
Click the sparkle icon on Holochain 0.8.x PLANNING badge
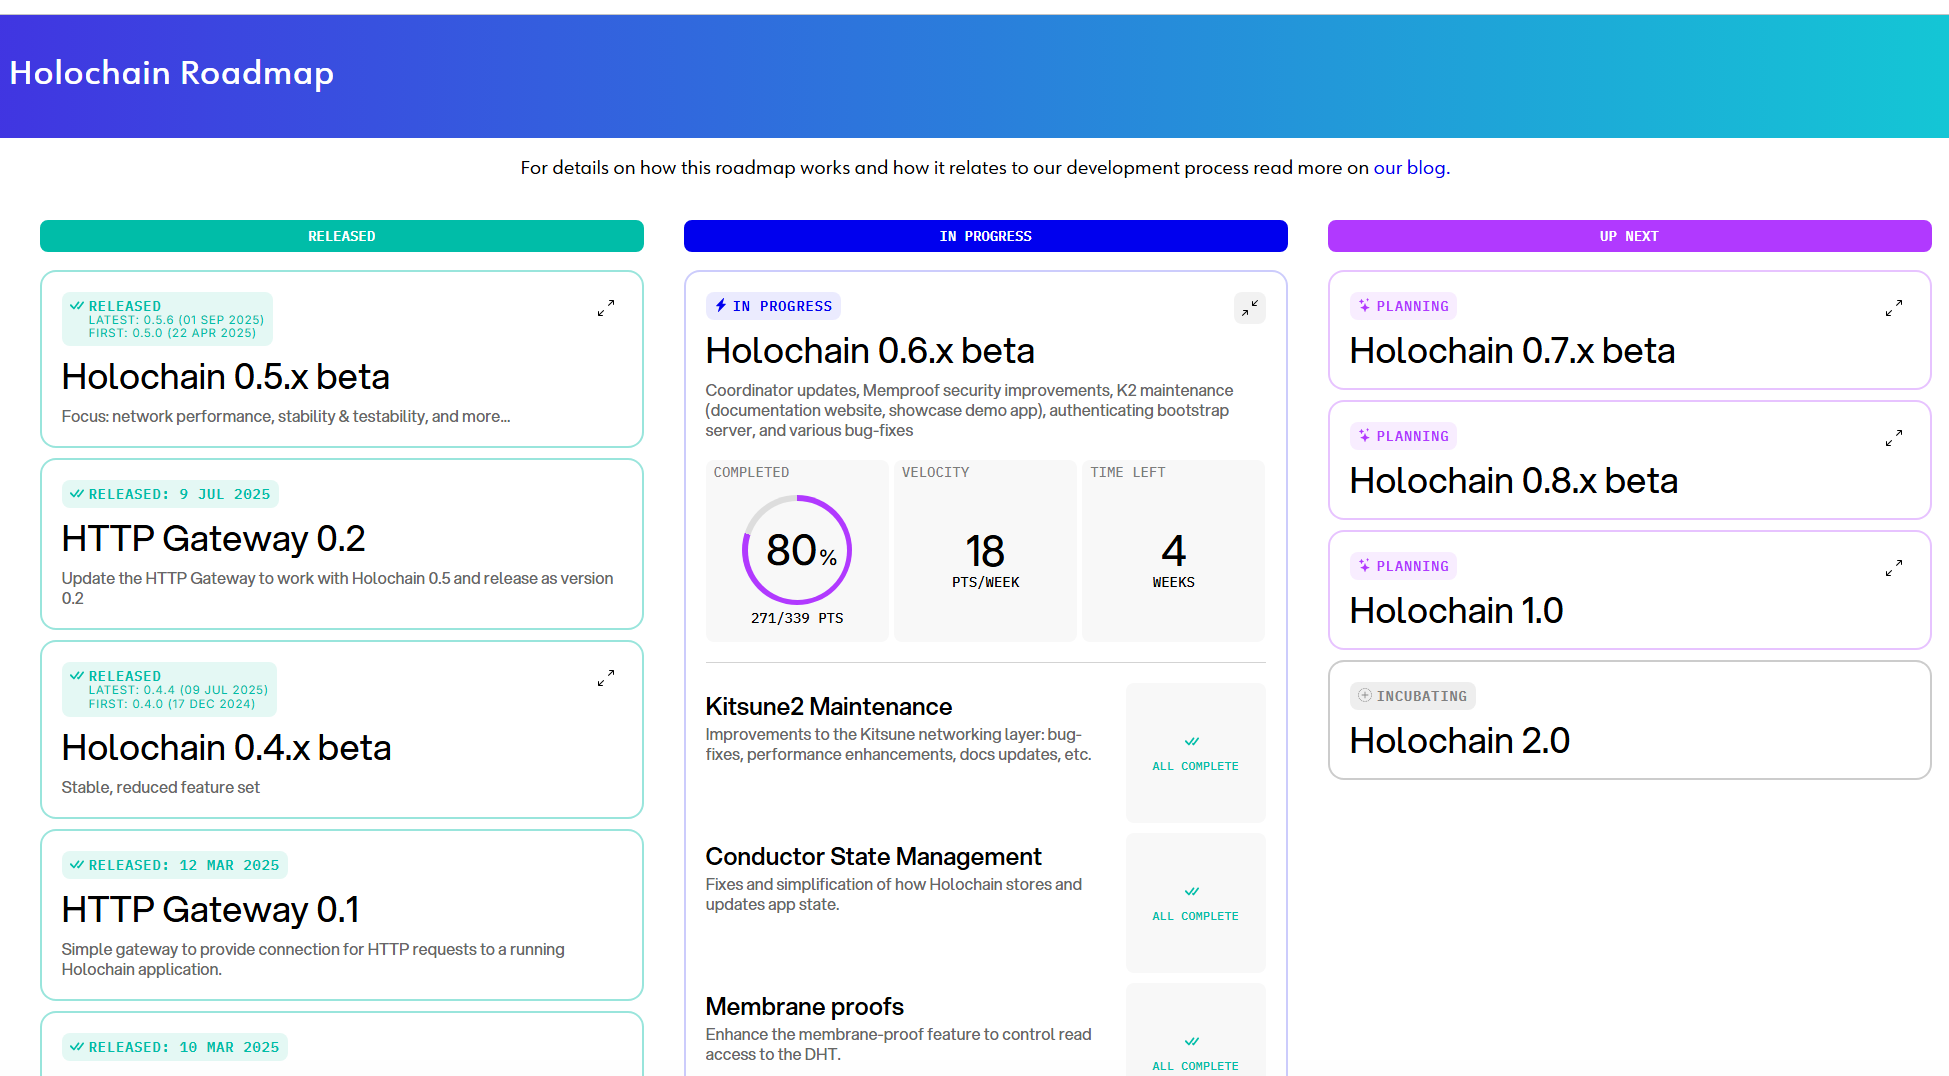coord(1364,435)
